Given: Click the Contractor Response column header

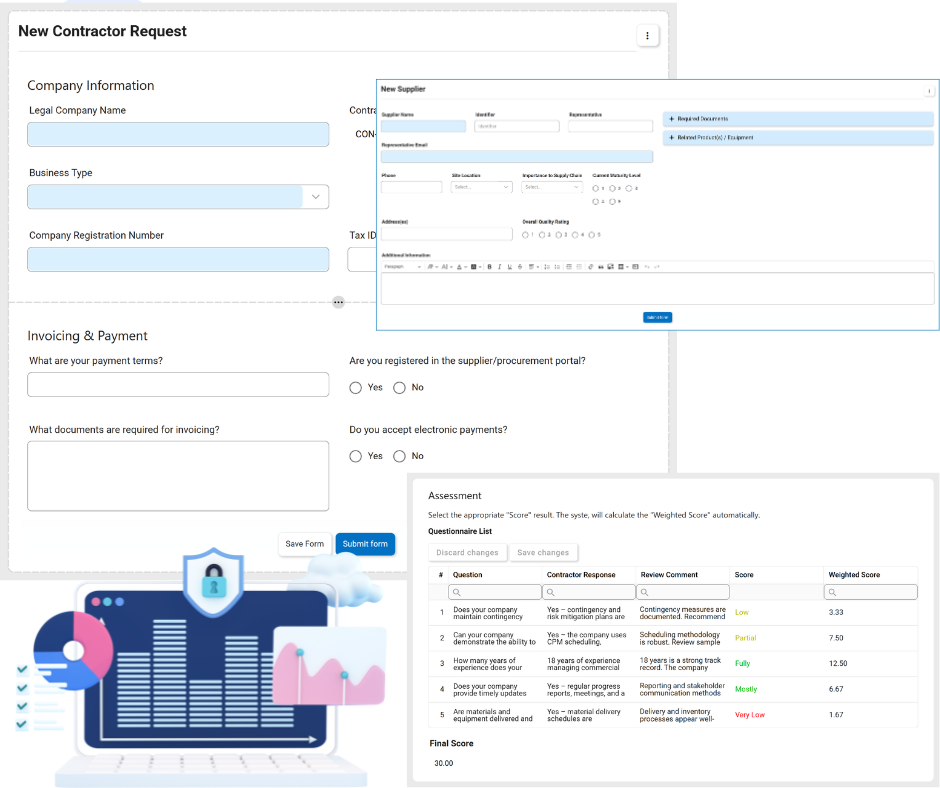Looking at the screenshot, I should pyautogui.click(x=581, y=575).
